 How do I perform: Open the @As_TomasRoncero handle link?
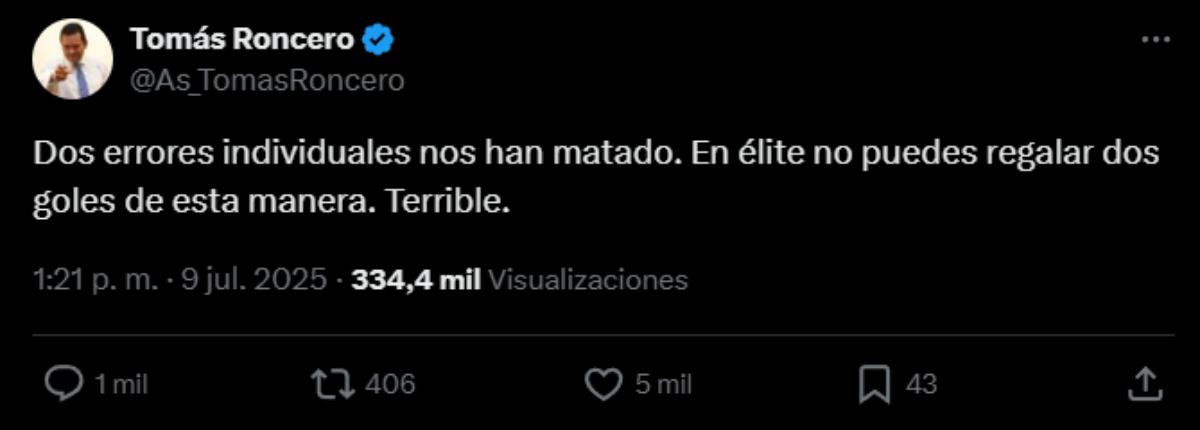[x=266, y=81]
